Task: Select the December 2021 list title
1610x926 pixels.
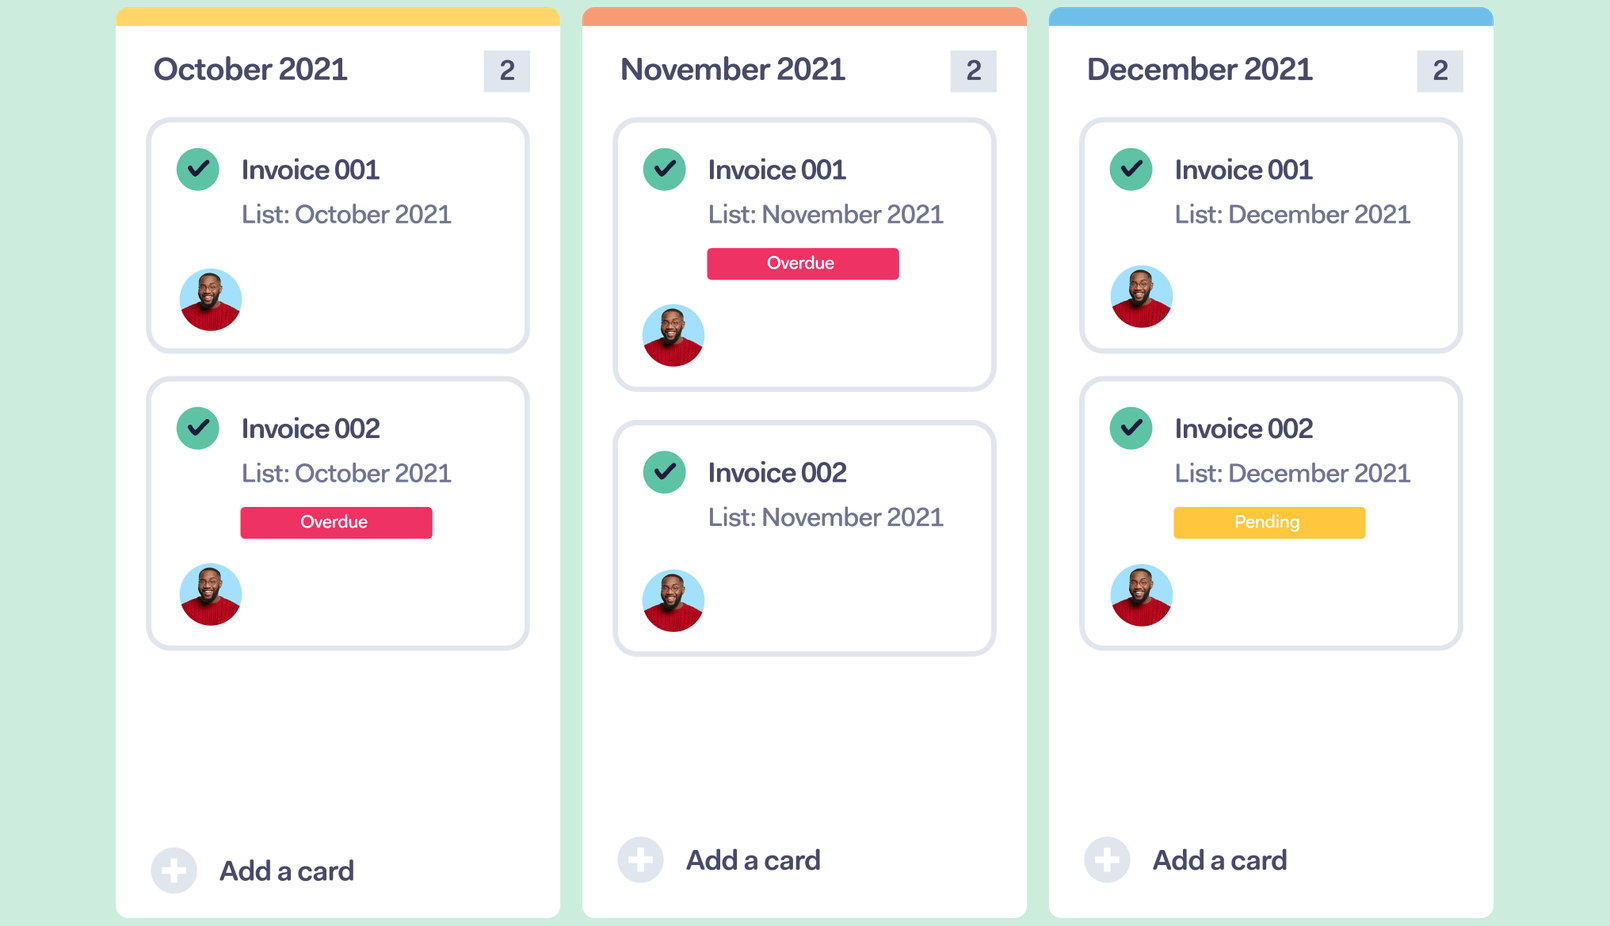Action: pyautogui.click(x=1199, y=70)
